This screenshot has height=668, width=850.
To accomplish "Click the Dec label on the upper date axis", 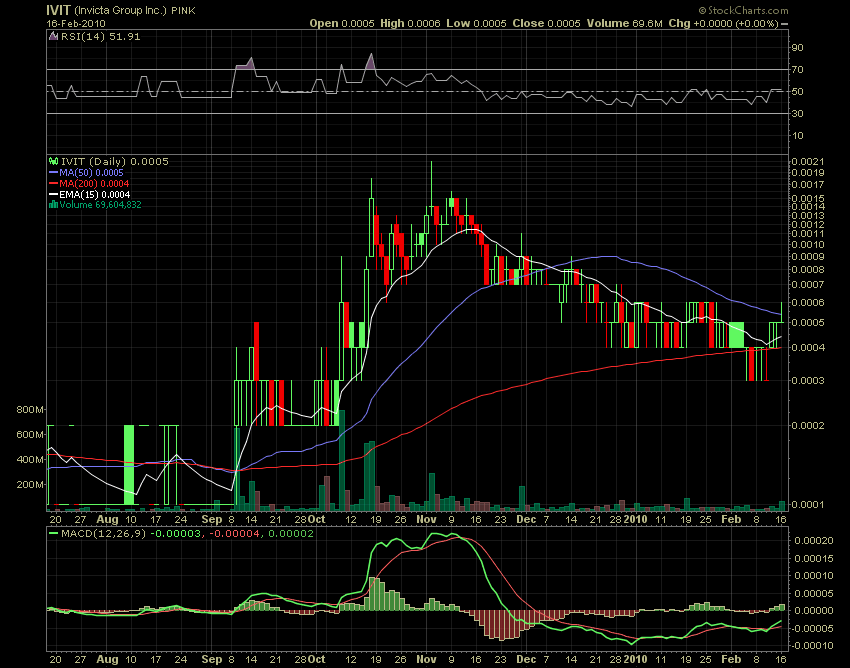I will 526,519.
